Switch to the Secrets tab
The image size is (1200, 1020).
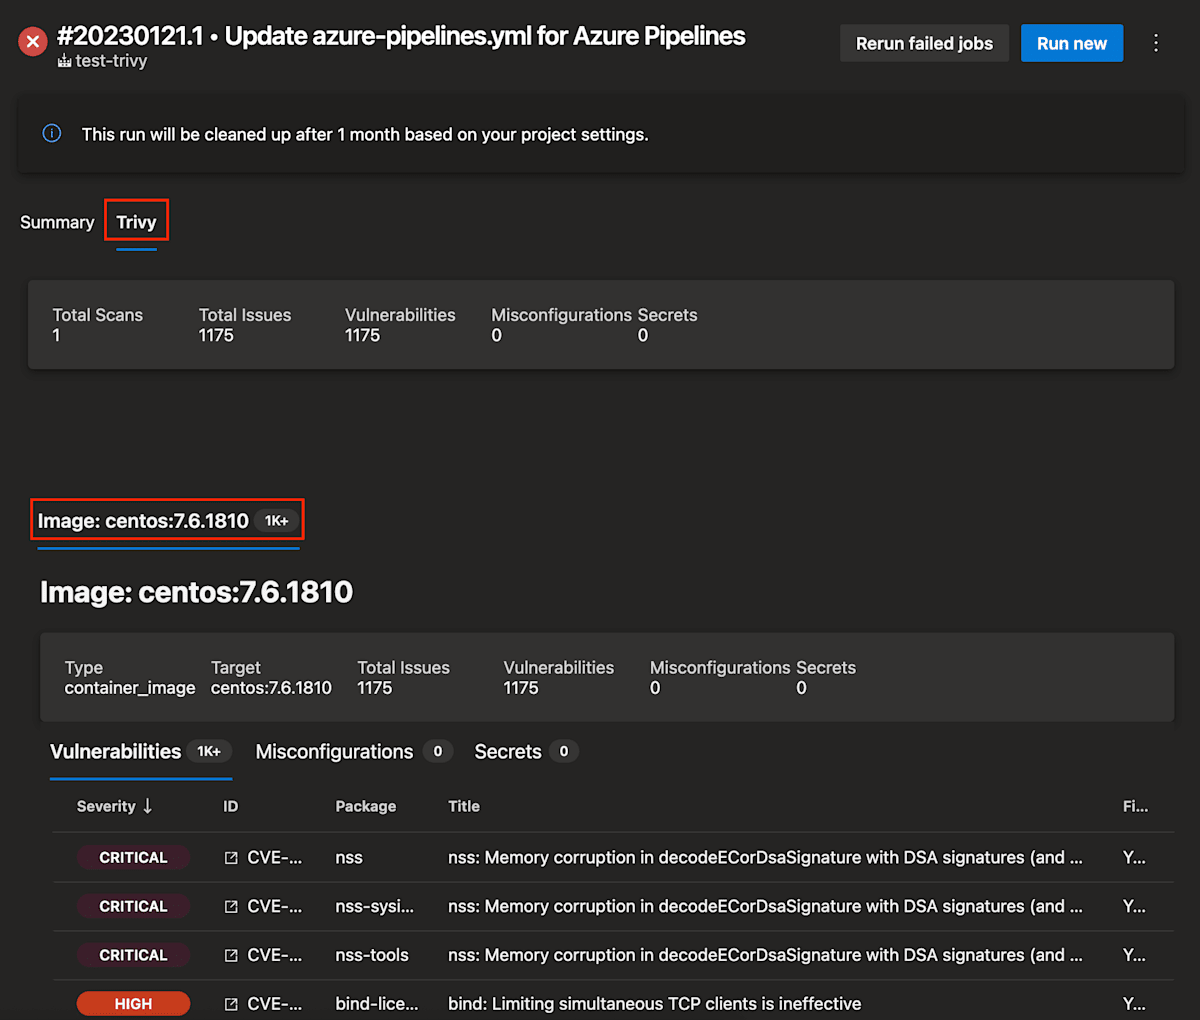click(526, 752)
